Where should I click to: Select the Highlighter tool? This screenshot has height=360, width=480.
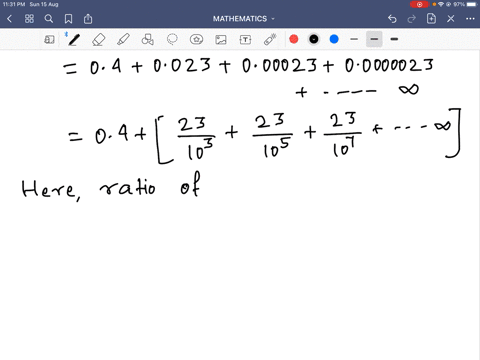tap(123, 40)
